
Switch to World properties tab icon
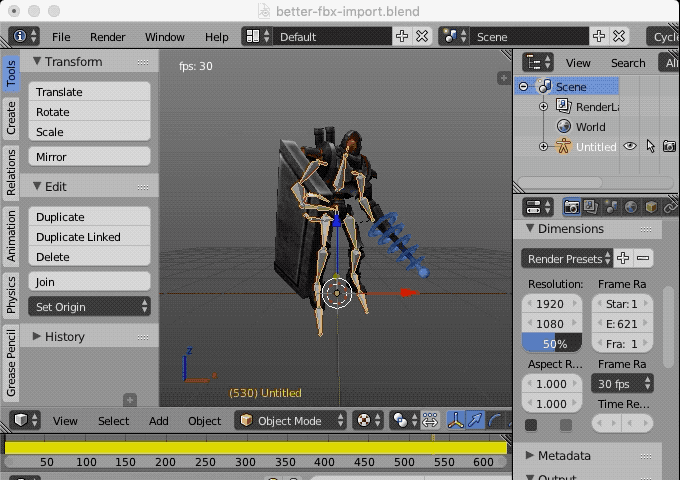[x=631, y=207]
